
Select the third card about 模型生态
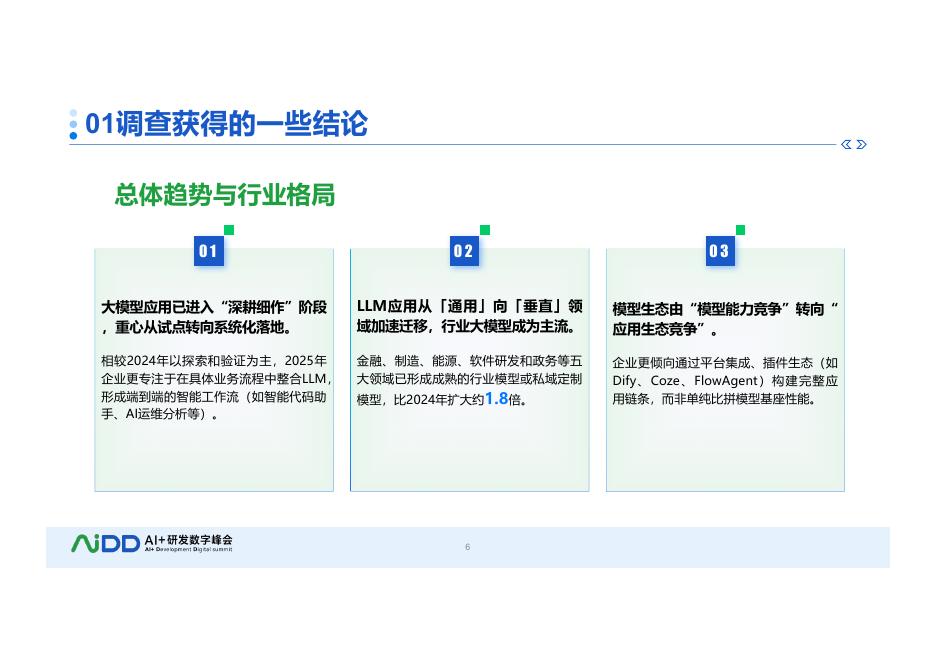[725, 370]
